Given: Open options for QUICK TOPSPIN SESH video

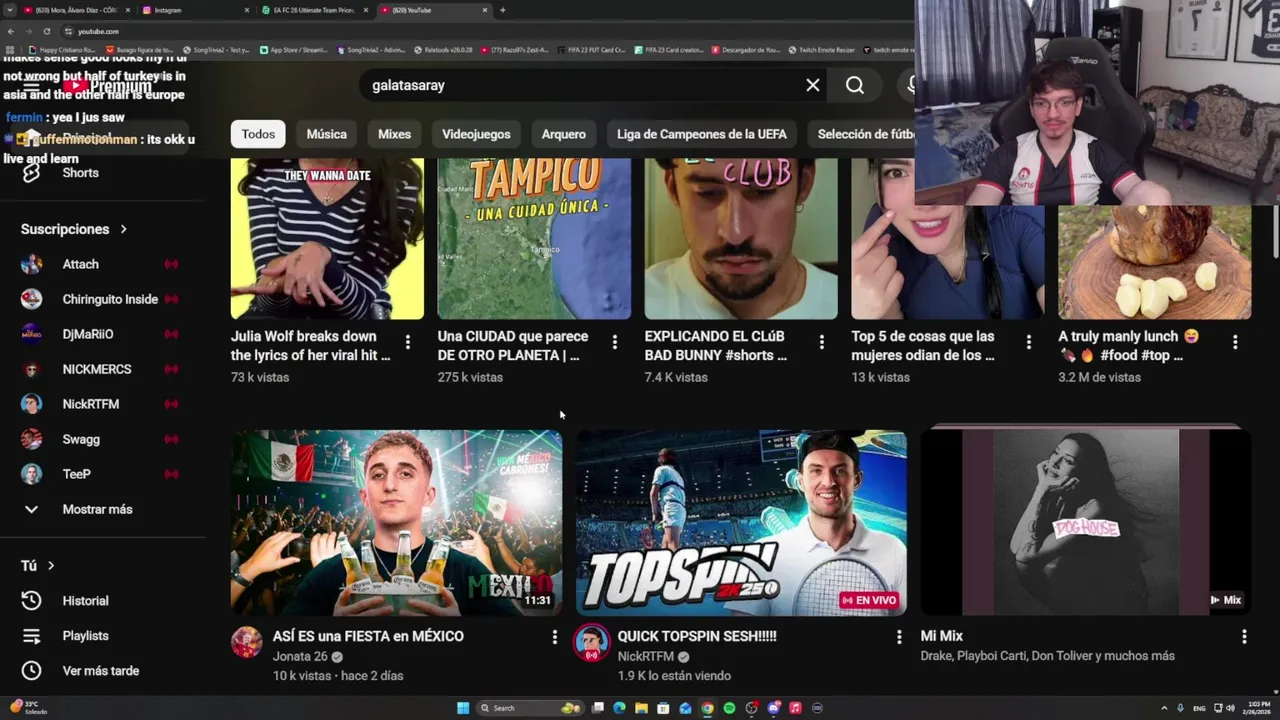Looking at the screenshot, I should click(899, 637).
